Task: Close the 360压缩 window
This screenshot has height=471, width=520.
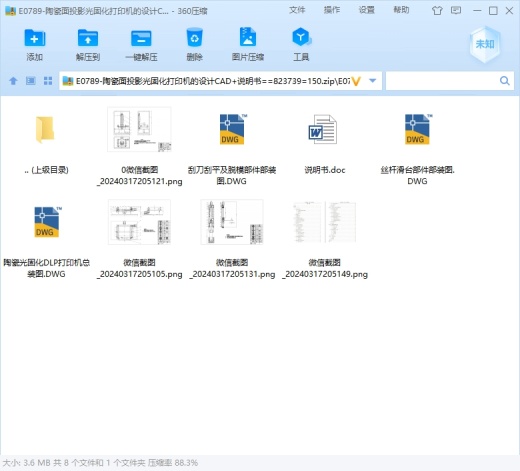Action: click(509, 11)
